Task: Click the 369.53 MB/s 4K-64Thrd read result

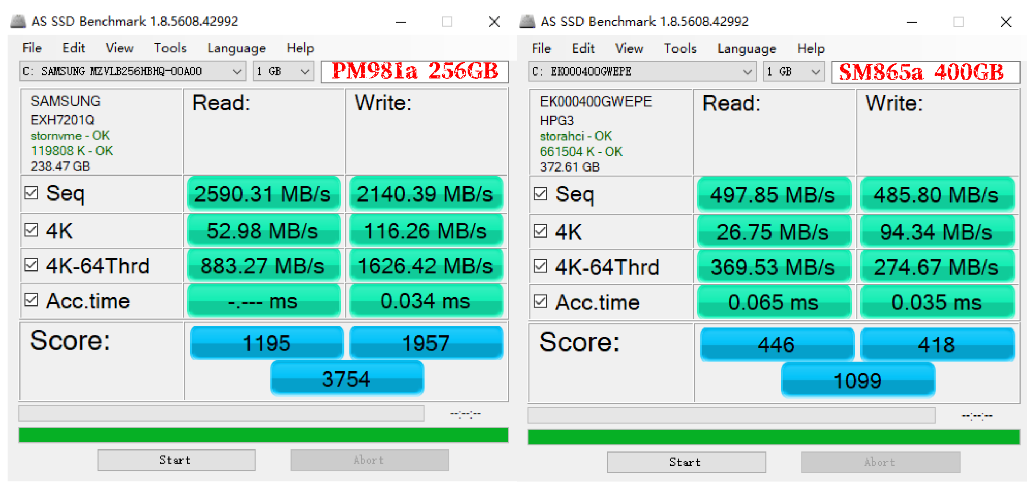Action: tap(774, 267)
